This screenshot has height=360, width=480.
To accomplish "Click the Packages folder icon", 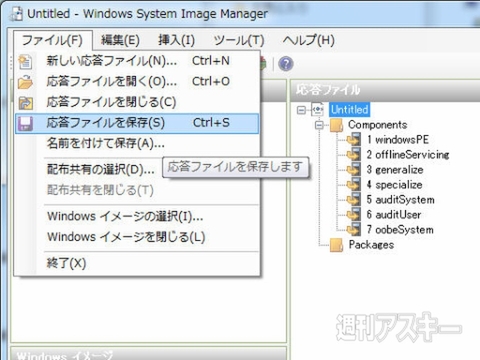I will click(x=336, y=245).
